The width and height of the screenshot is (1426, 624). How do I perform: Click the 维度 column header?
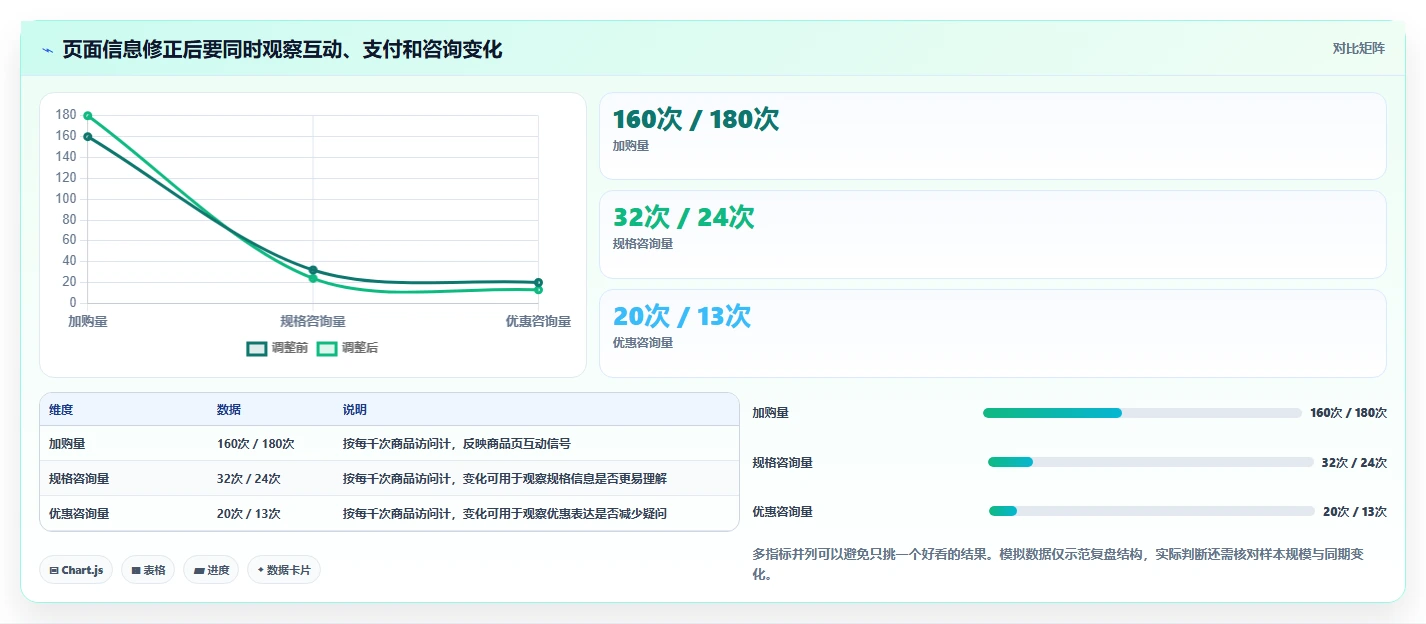pos(61,410)
